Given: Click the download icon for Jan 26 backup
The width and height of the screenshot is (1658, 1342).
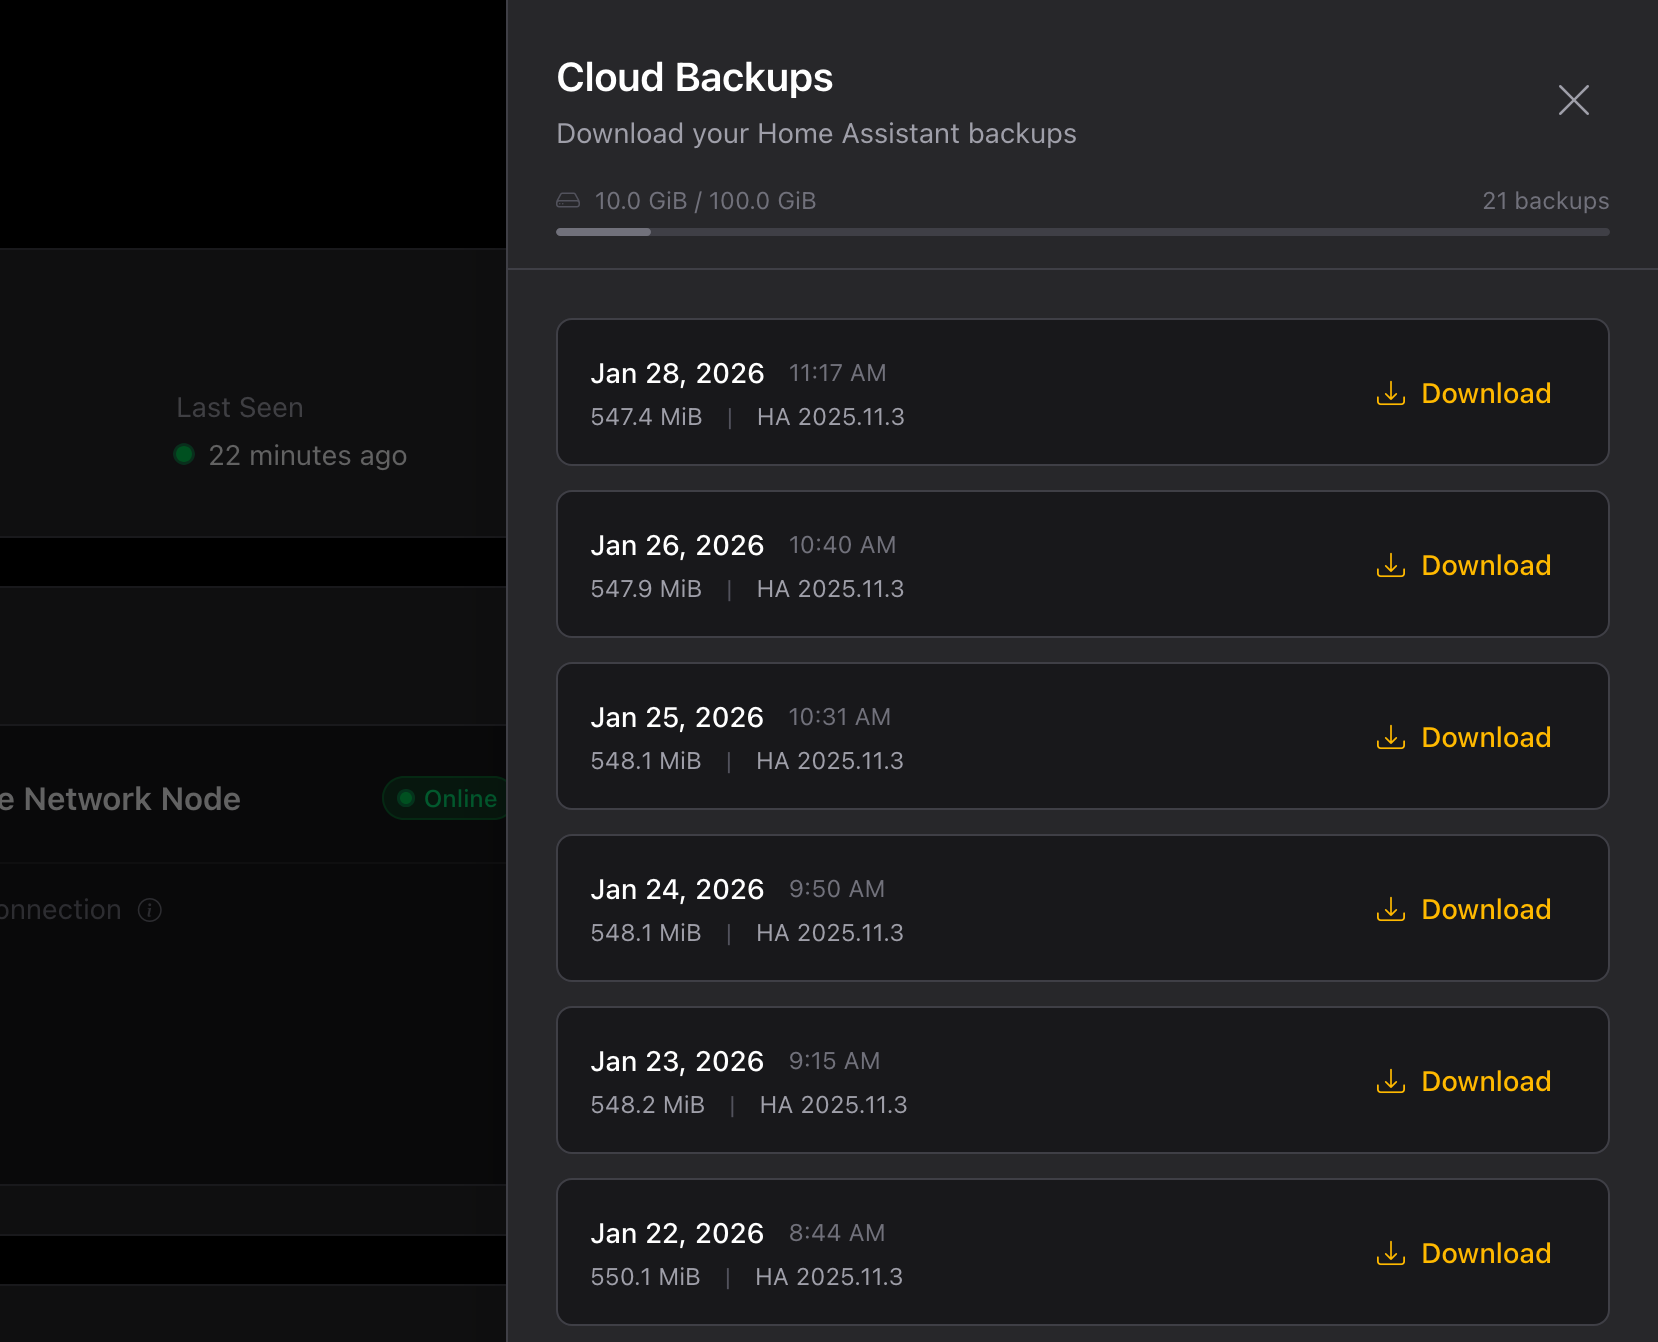Looking at the screenshot, I should (x=1391, y=565).
